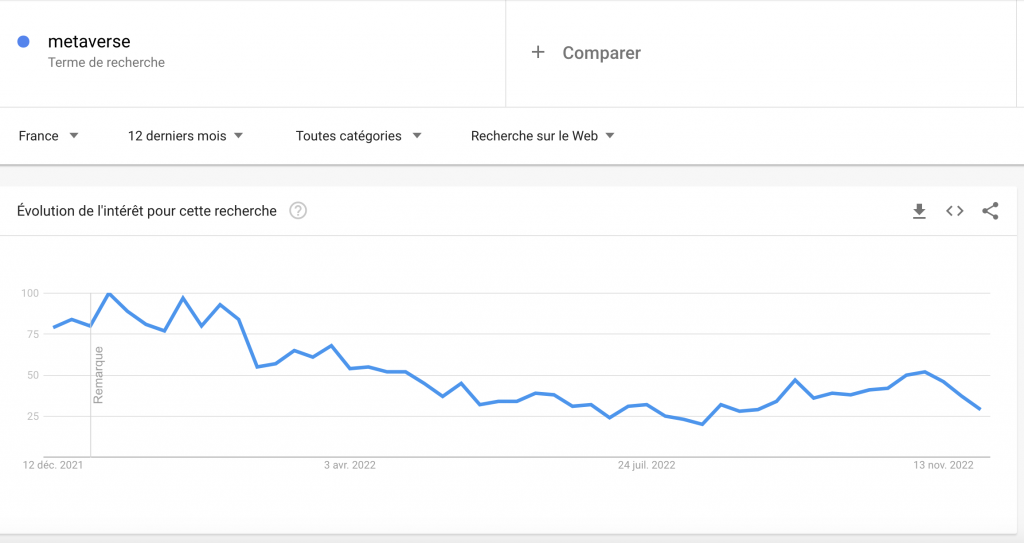Click the Terme de recherche subtitle
This screenshot has width=1024, height=543.
(106, 62)
